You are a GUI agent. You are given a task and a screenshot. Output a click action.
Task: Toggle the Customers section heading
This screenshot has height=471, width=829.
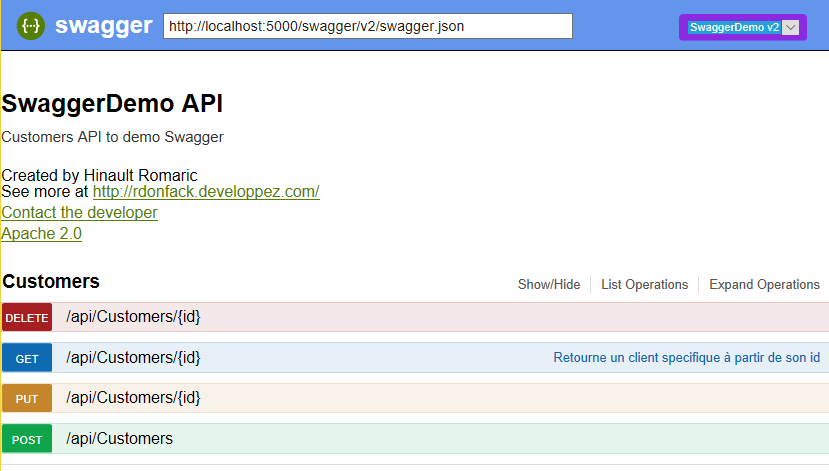(x=51, y=282)
